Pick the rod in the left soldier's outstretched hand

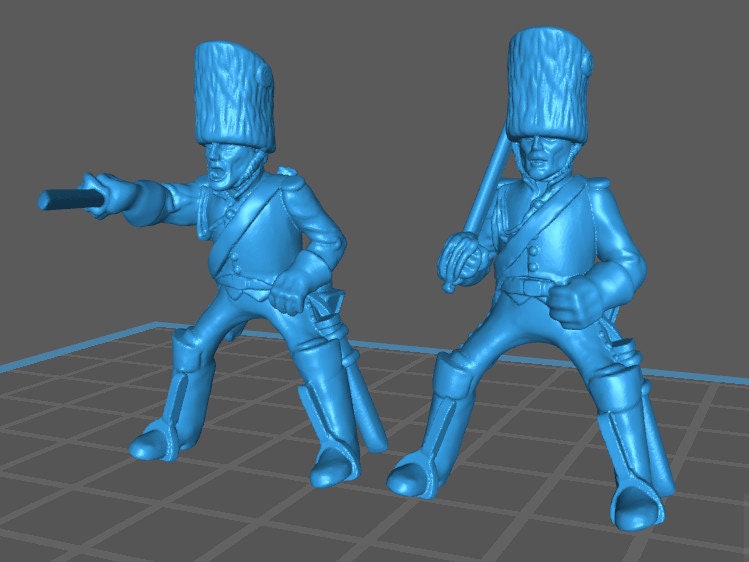[68, 198]
